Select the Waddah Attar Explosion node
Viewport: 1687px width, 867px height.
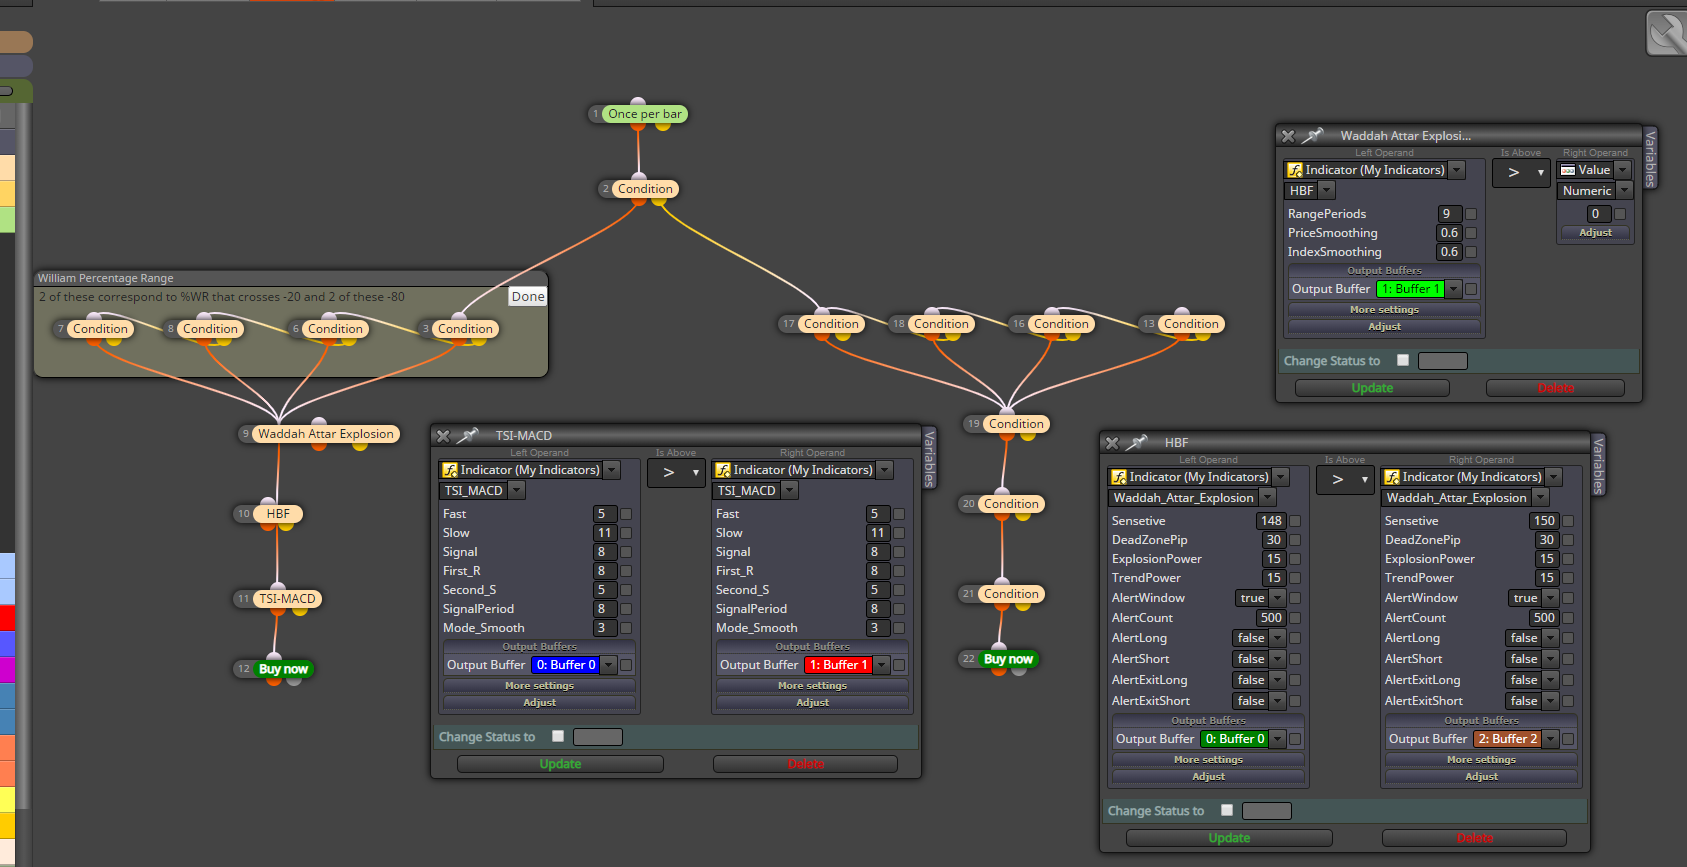[x=326, y=434]
